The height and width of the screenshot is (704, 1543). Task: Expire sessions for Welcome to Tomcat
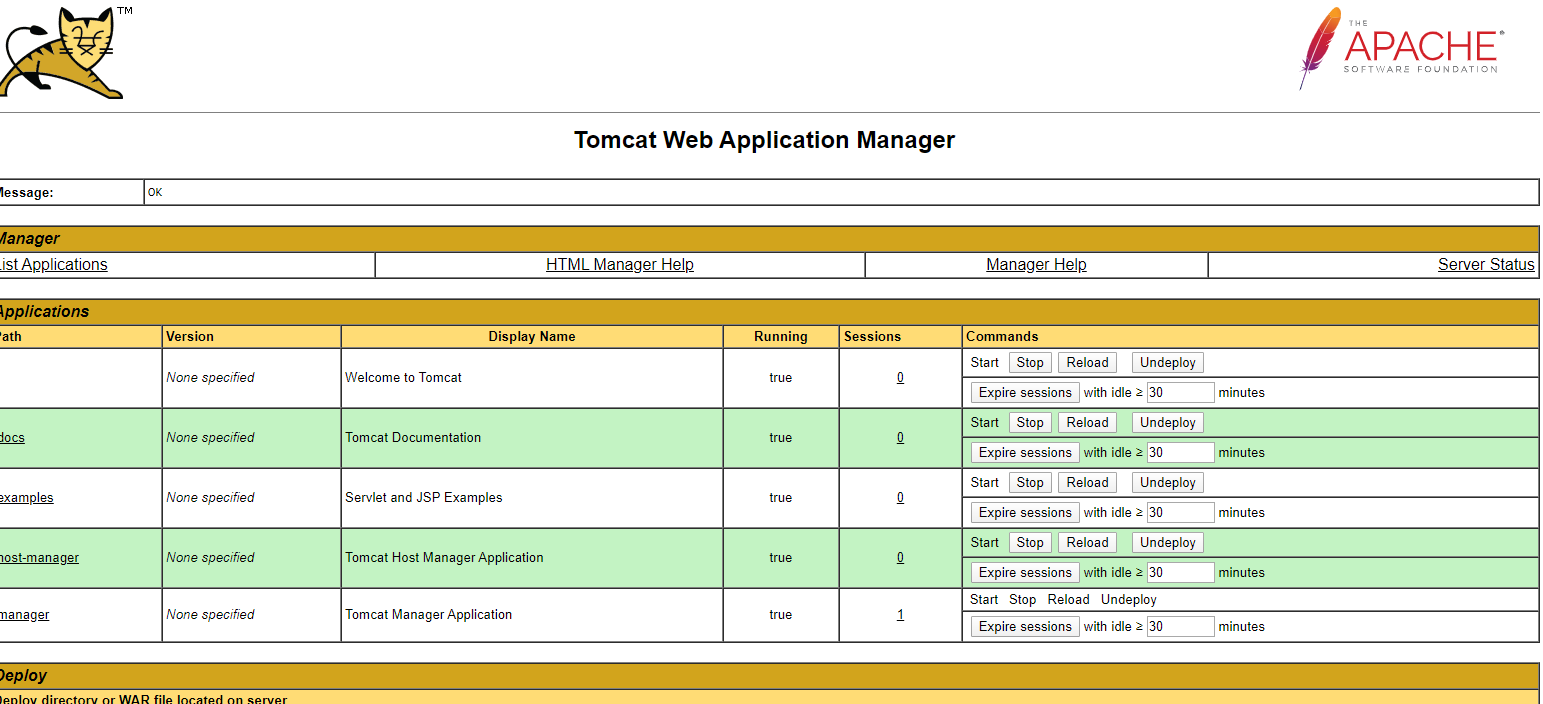[x=1025, y=393]
